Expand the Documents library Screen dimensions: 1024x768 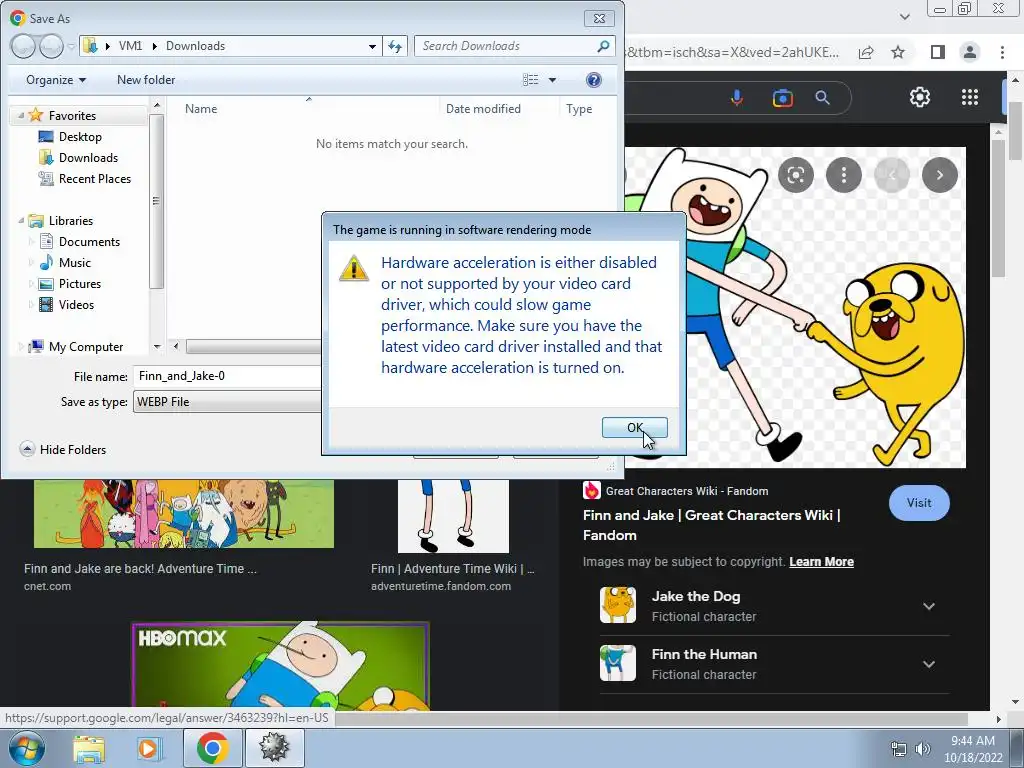point(31,242)
